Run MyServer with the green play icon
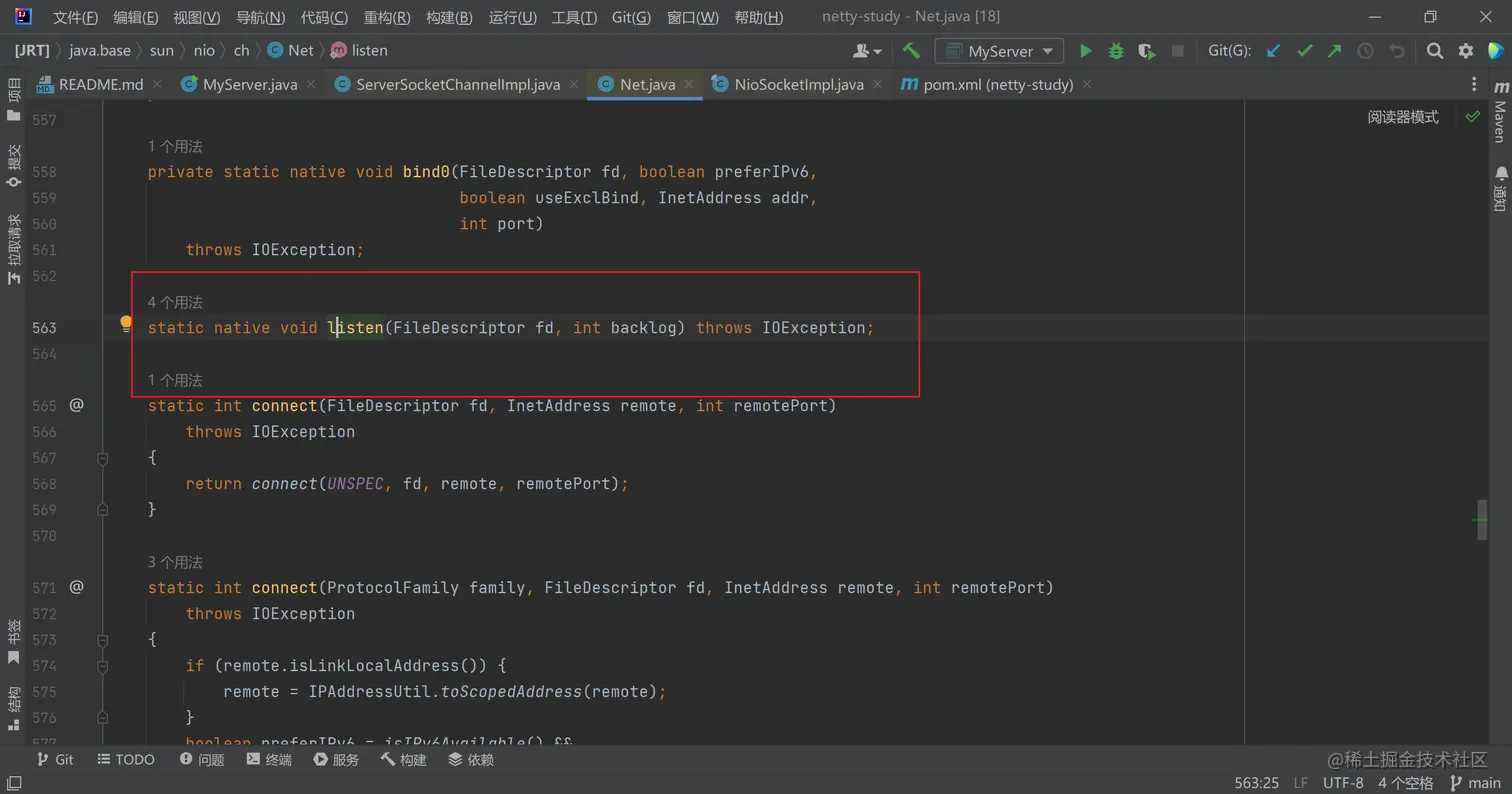Screen dimensions: 1512x794 point(1085,51)
